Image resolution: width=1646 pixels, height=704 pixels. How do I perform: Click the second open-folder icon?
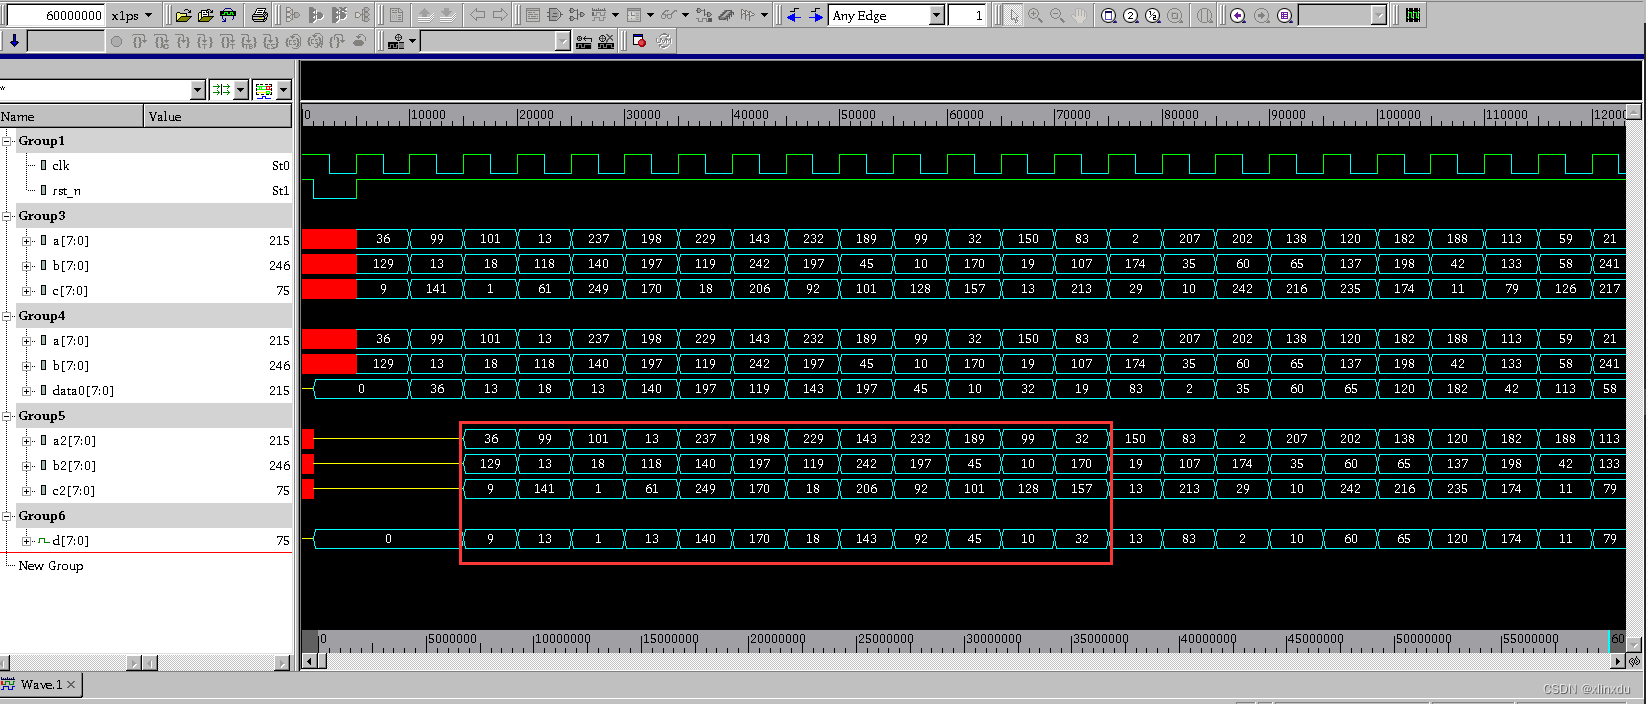205,15
